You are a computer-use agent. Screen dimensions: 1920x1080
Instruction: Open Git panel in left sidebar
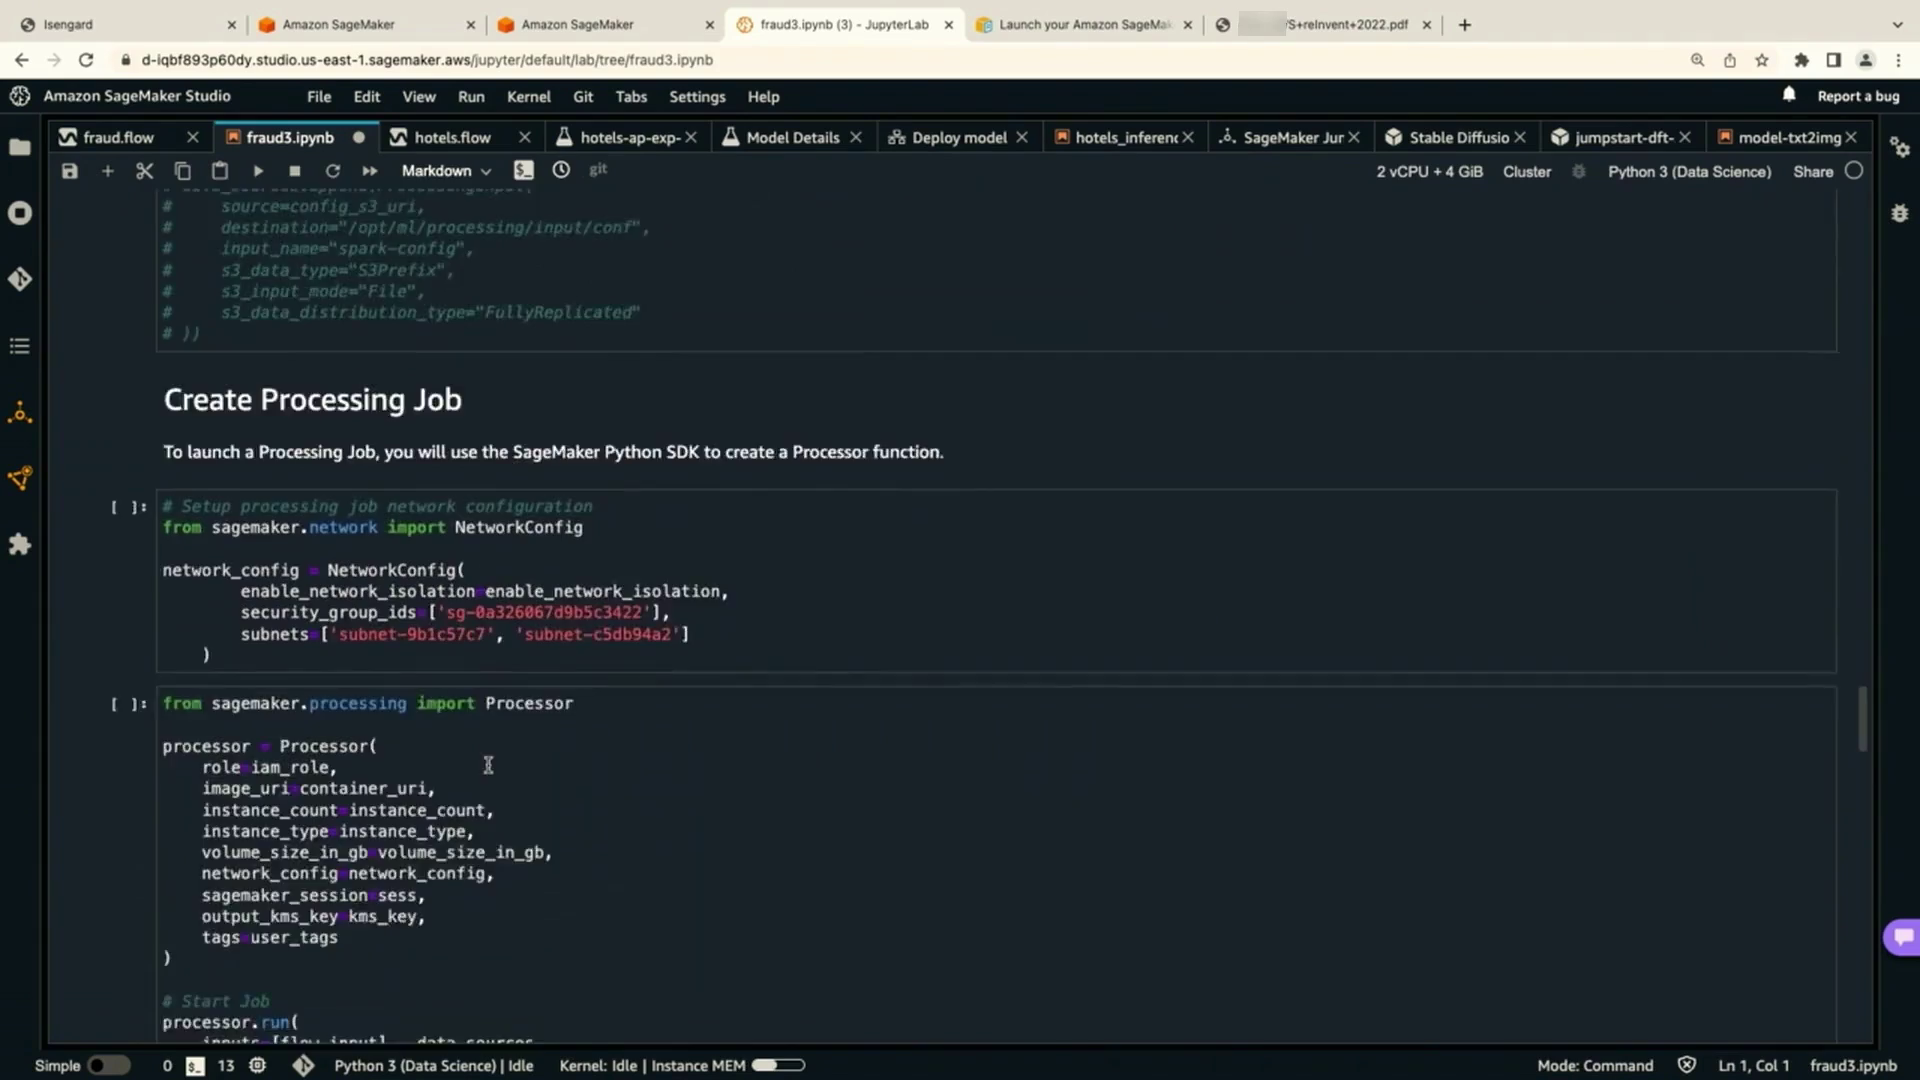20,279
